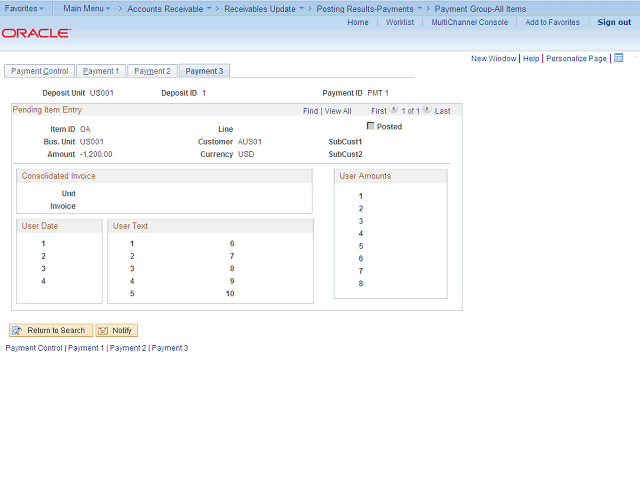Open the Main Menu dropdown
This screenshot has width=640, height=480.
point(87,8)
